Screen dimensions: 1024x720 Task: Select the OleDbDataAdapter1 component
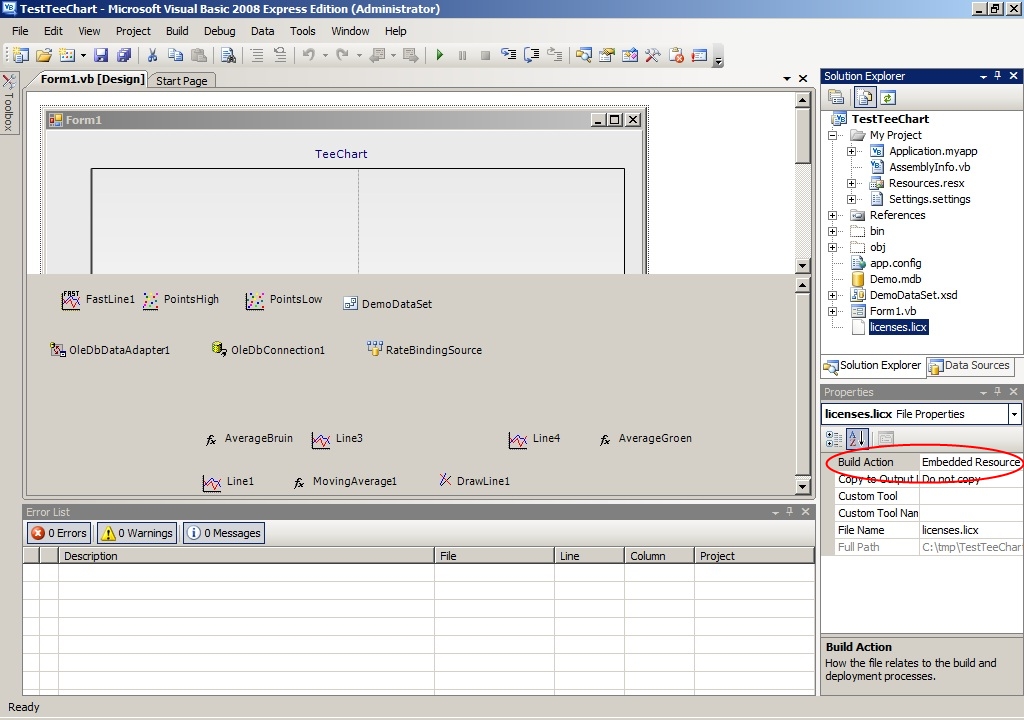110,350
